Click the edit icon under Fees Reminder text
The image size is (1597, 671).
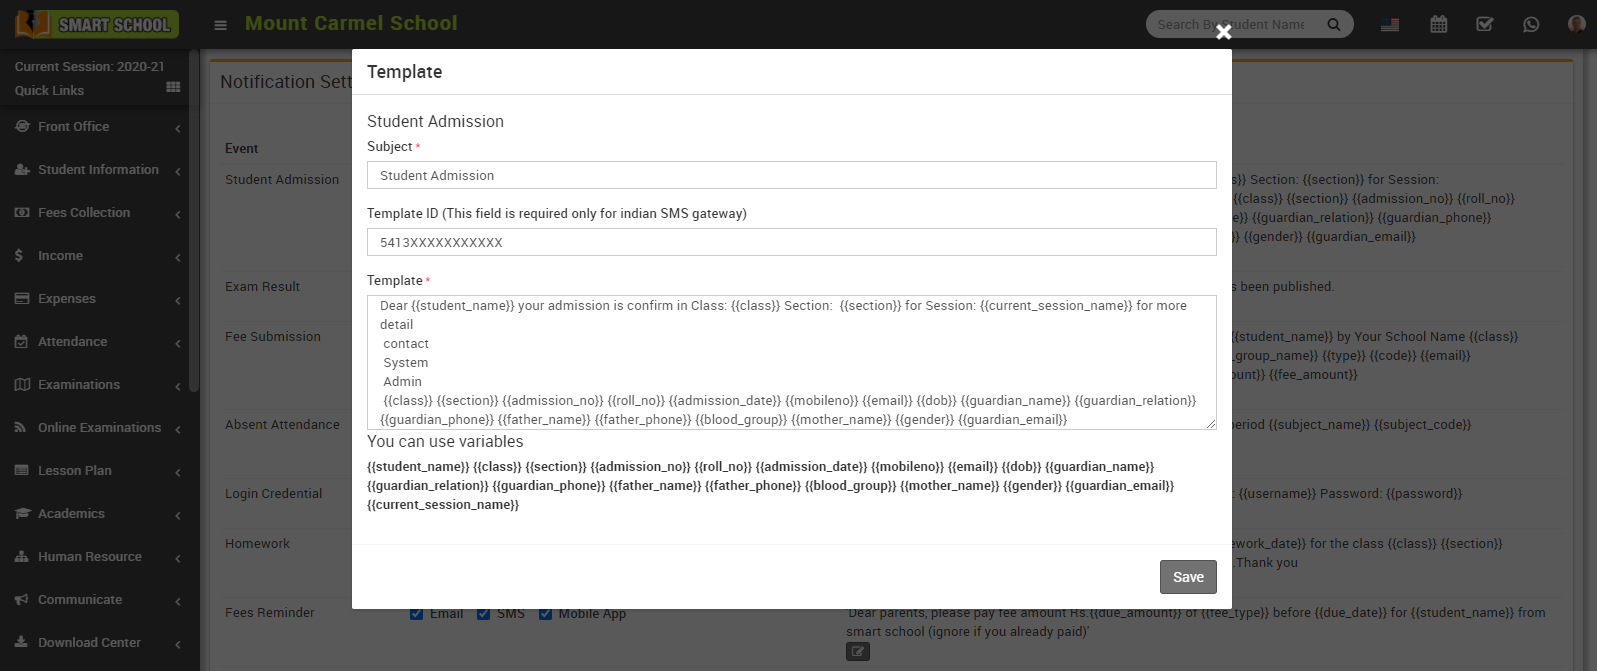(857, 651)
